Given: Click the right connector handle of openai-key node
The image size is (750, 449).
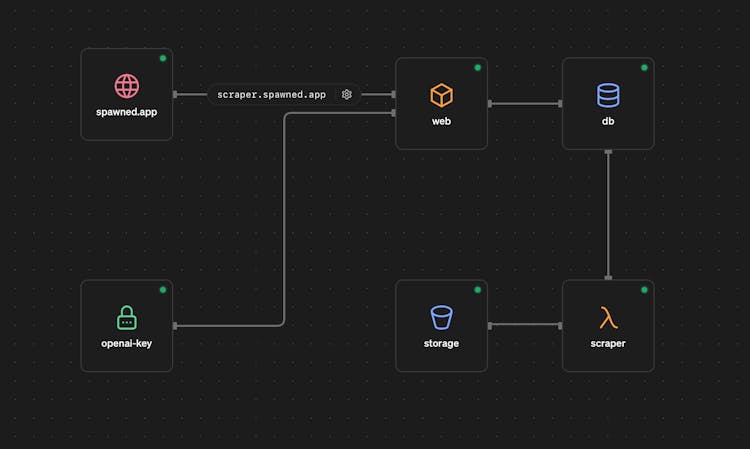Looking at the screenshot, I should 175,326.
